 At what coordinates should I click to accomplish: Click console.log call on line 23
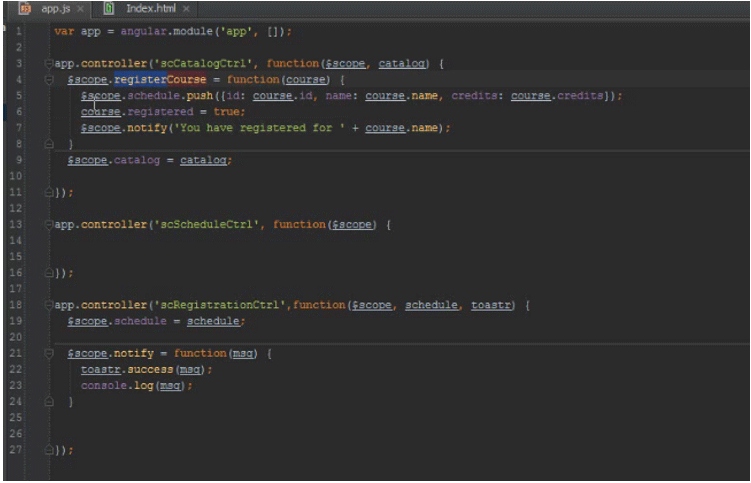click(x=117, y=386)
